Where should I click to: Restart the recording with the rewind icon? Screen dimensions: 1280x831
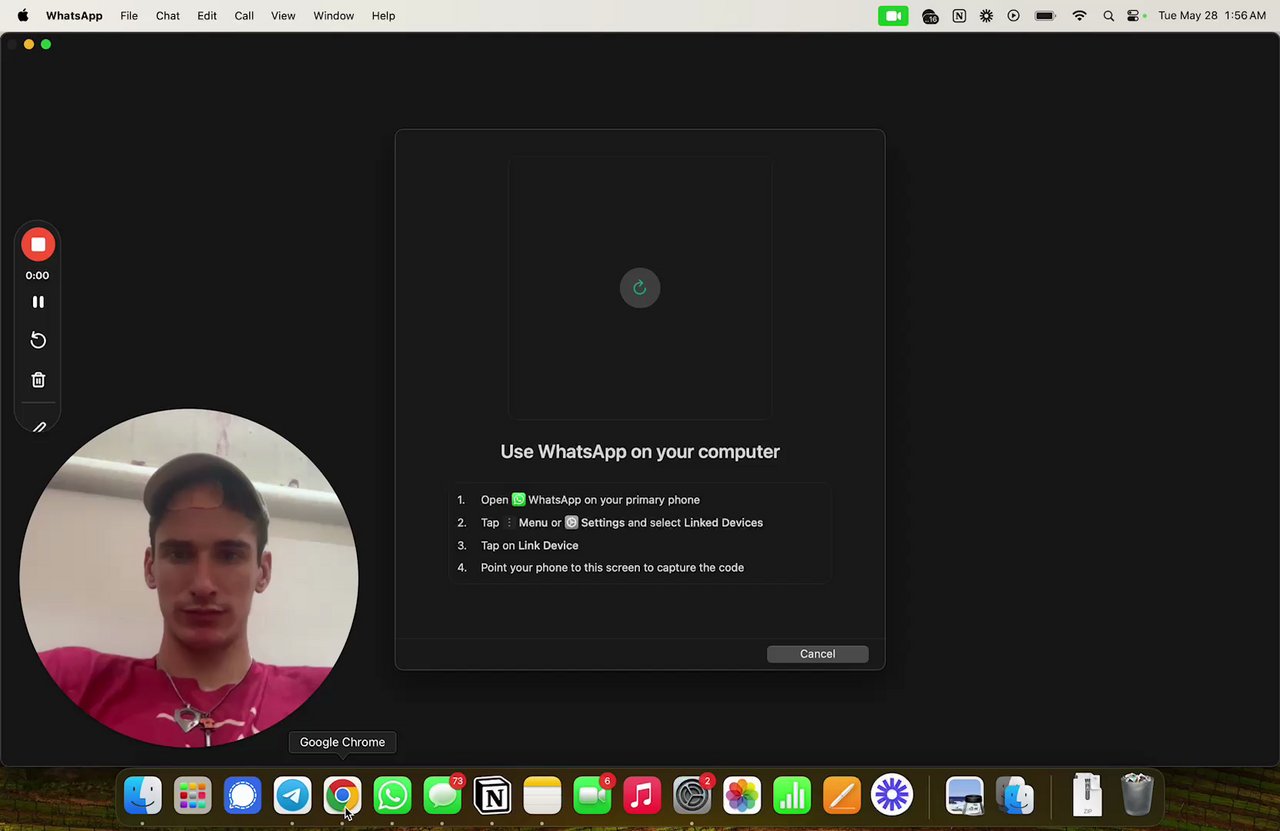[38, 341]
